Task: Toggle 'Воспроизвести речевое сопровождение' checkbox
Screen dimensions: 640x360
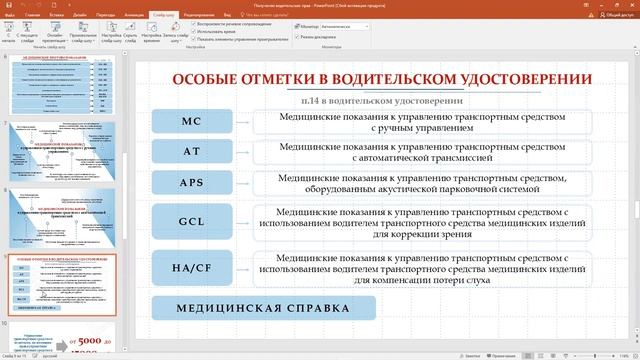Action: (x=194, y=24)
